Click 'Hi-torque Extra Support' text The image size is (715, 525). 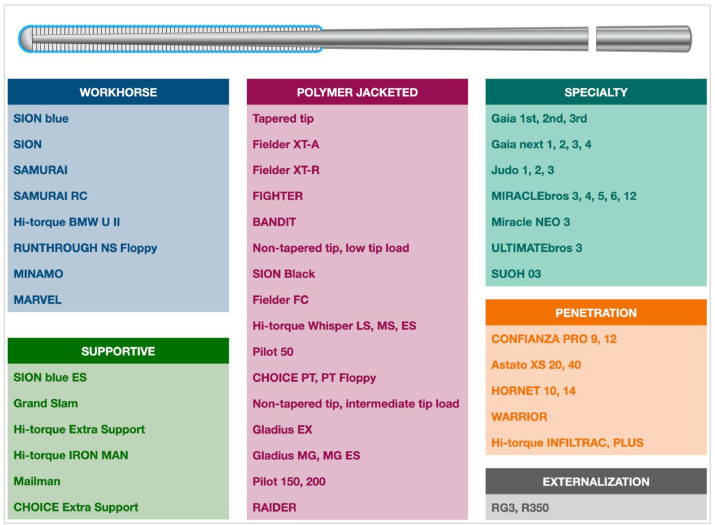[79, 430]
